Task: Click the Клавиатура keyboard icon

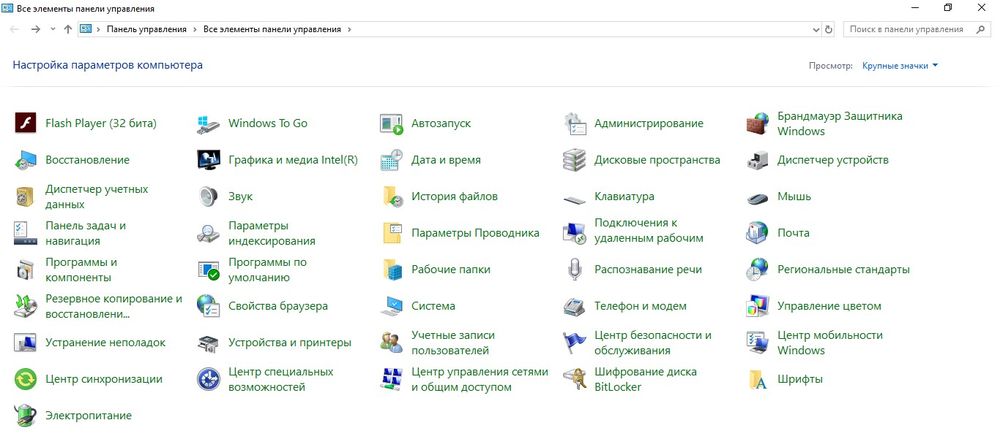Action: click(x=574, y=197)
